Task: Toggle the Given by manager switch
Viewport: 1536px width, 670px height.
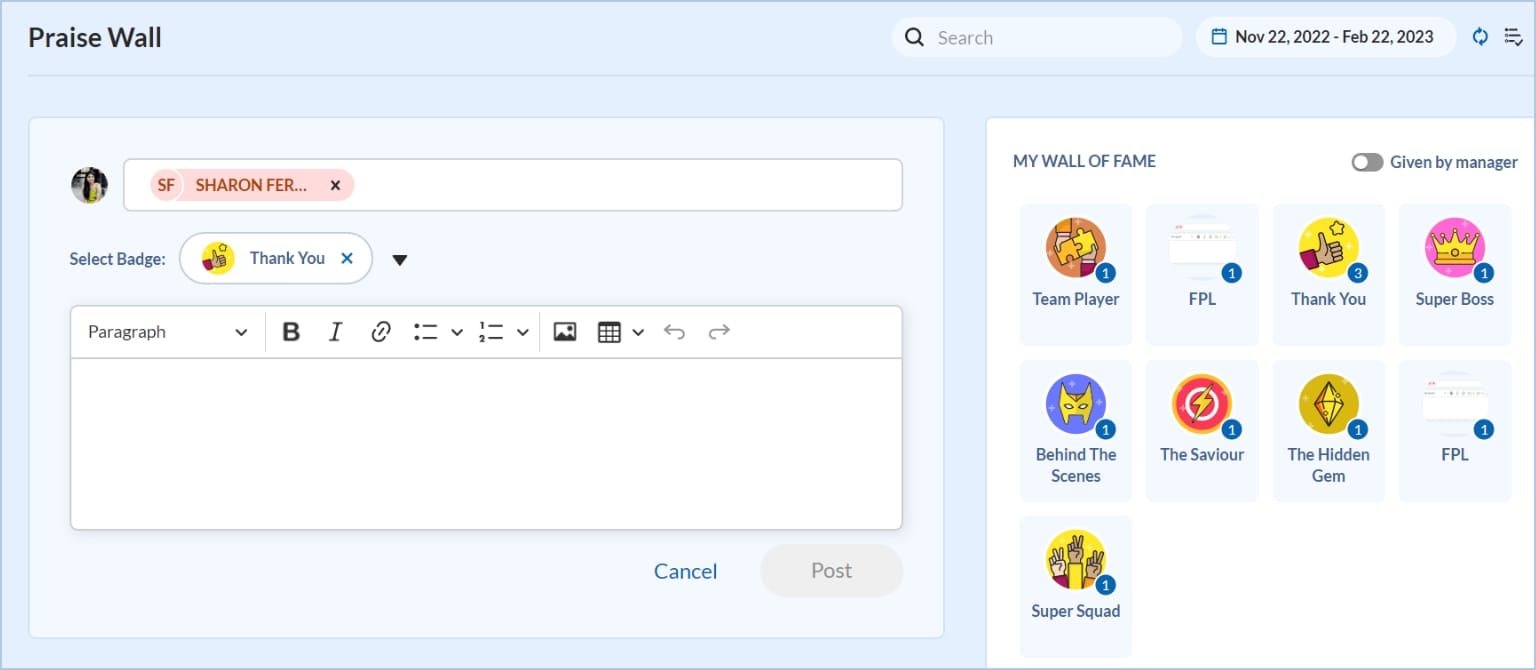Action: click(1367, 162)
